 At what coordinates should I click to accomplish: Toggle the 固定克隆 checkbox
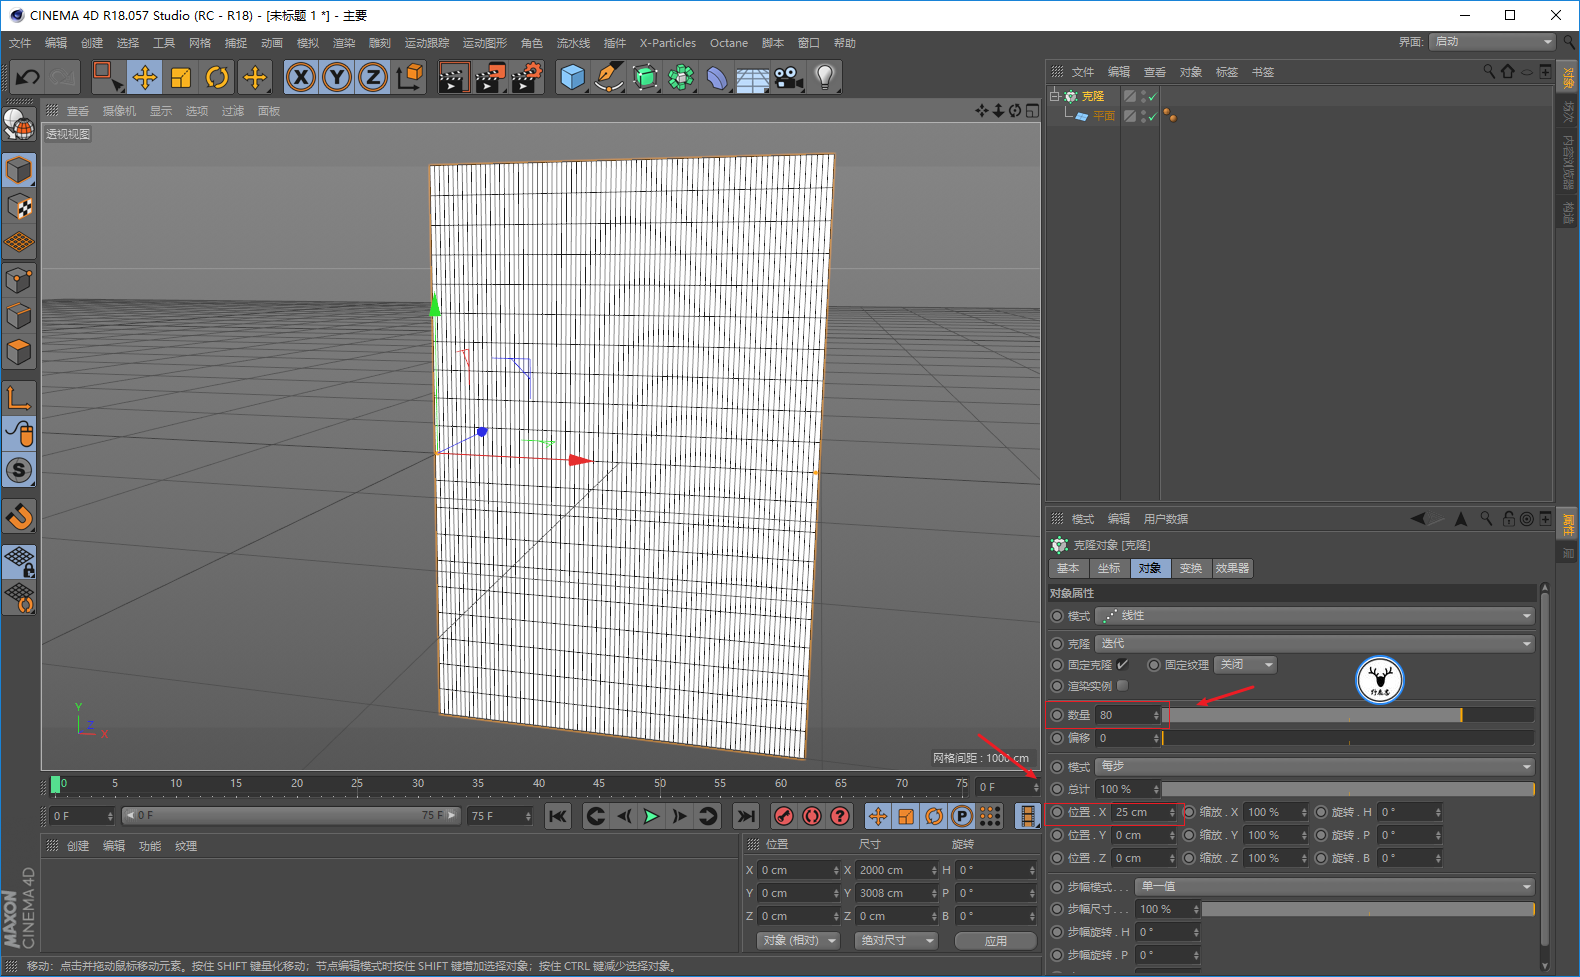coord(1123,665)
